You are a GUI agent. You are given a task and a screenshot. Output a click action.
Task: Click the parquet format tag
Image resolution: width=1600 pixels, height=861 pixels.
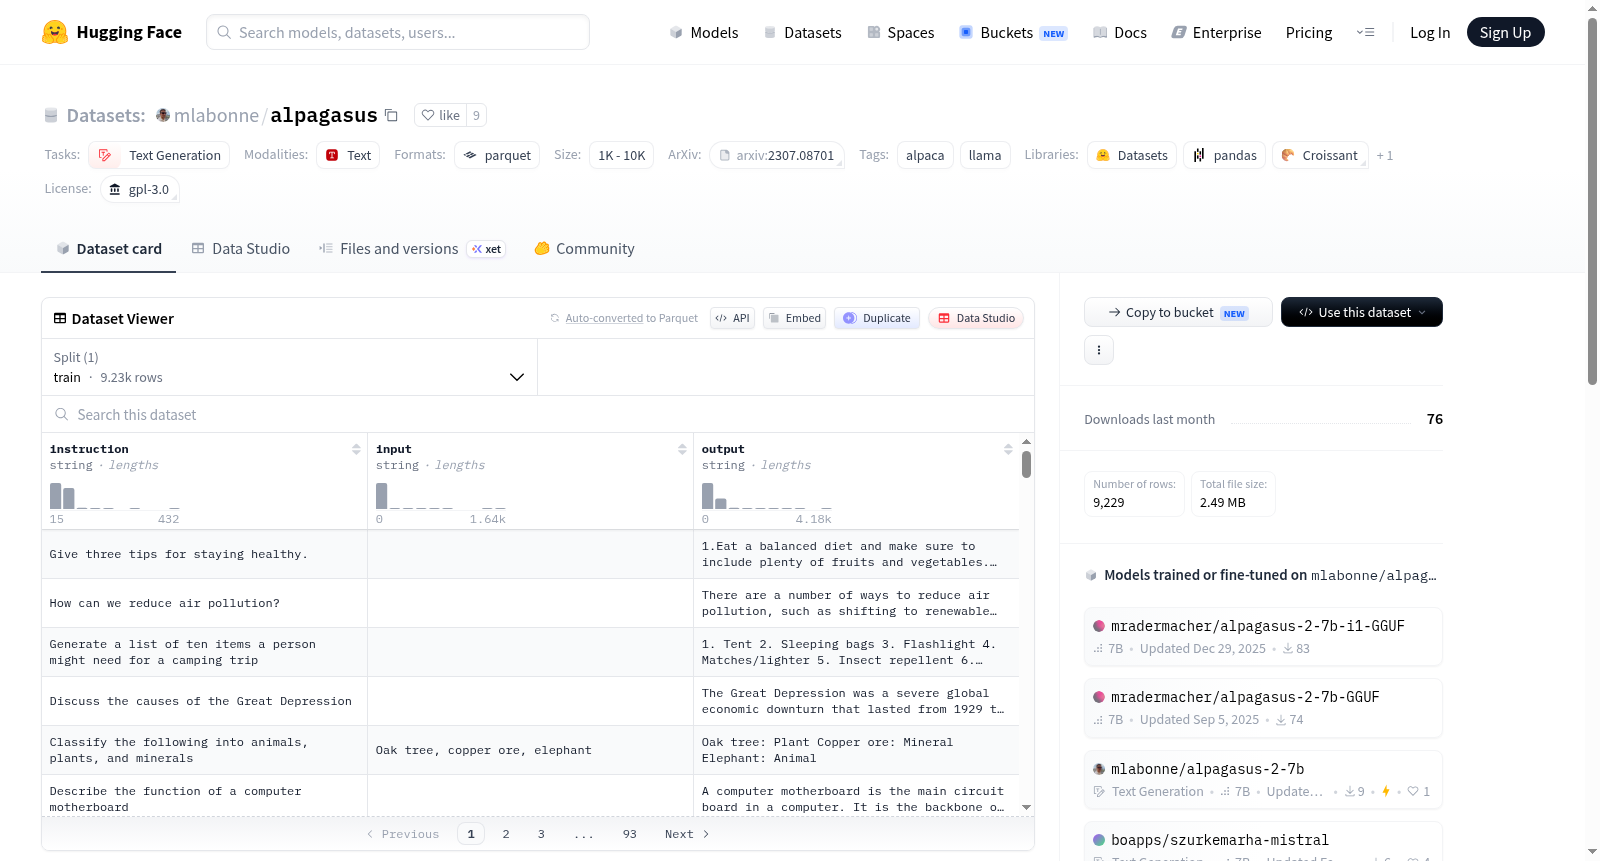[x=497, y=155]
